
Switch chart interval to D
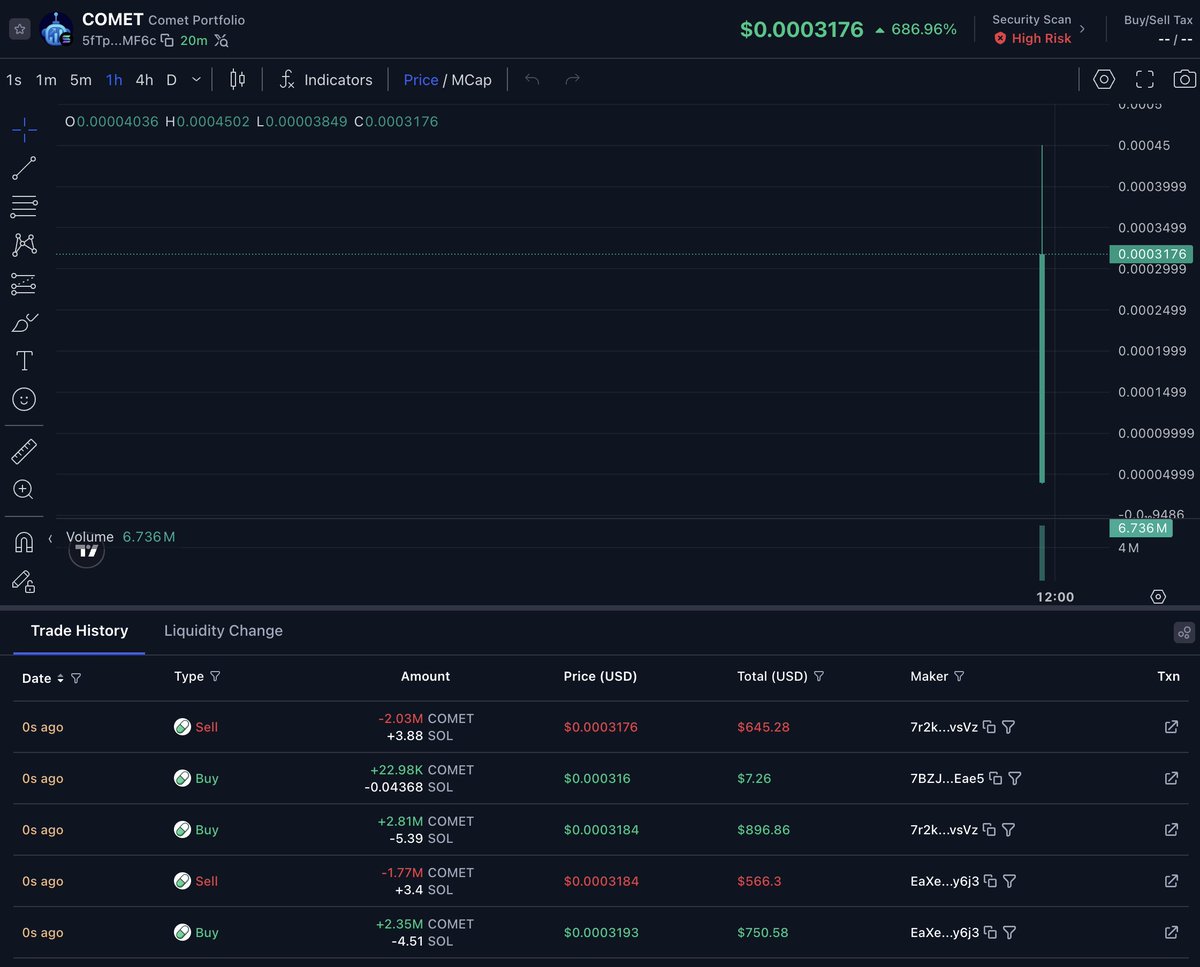171,80
